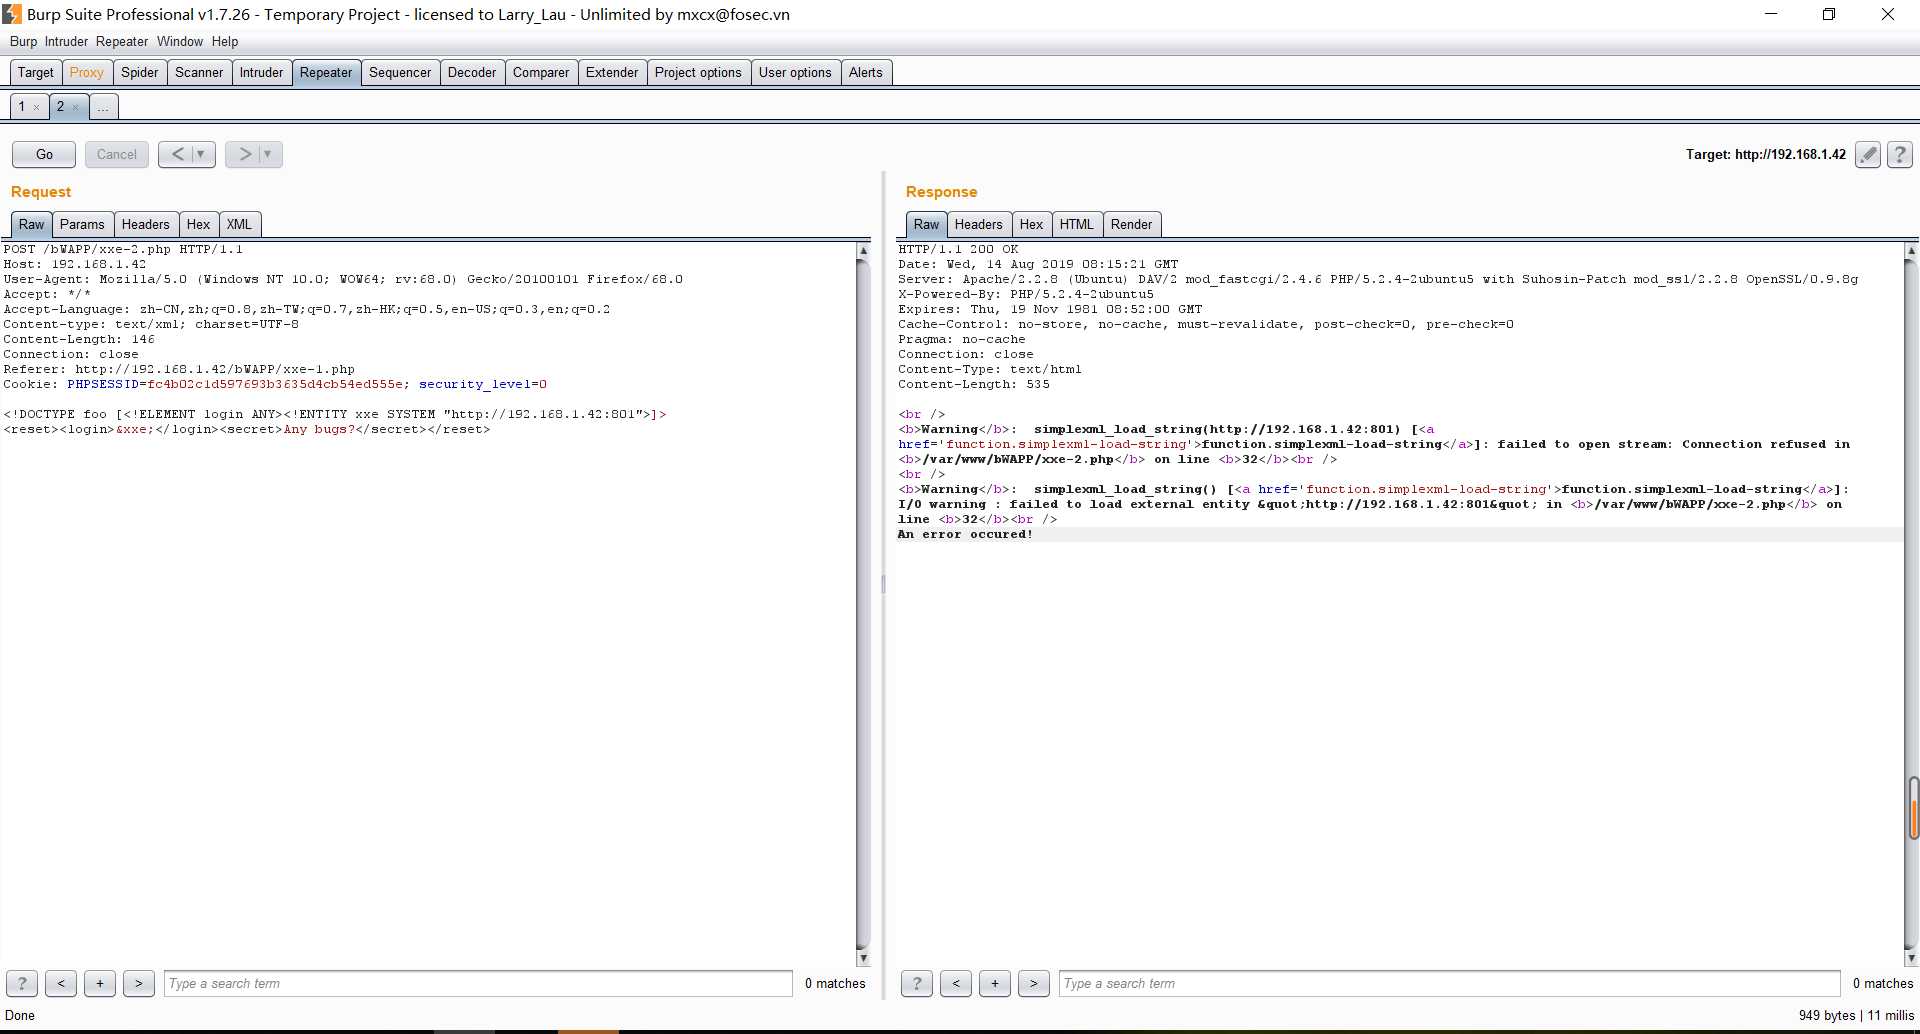Switch to the Scanner tab
Image resolution: width=1920 pixels, height=1034 pixels.
point(199,72)
